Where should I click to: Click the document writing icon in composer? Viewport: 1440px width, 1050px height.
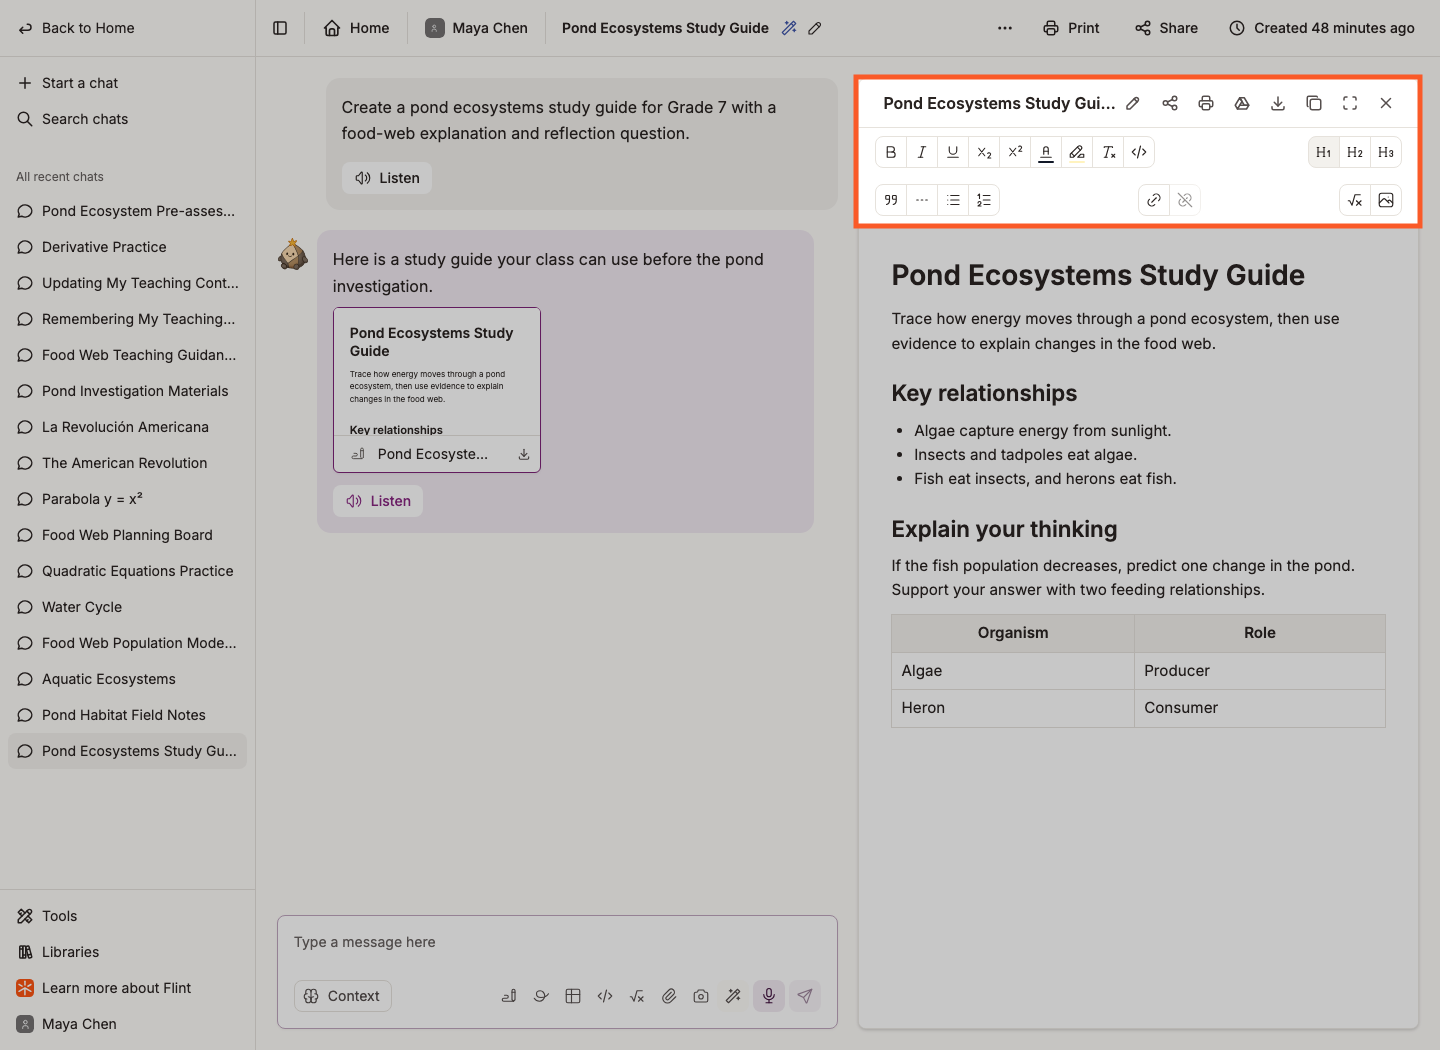pos(509,996)
